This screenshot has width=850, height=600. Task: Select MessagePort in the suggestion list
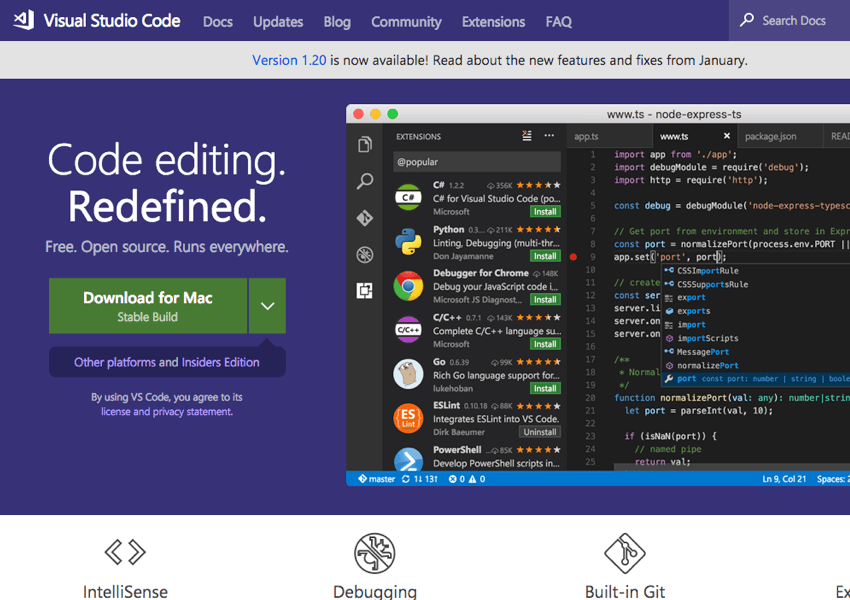point(756,352)
